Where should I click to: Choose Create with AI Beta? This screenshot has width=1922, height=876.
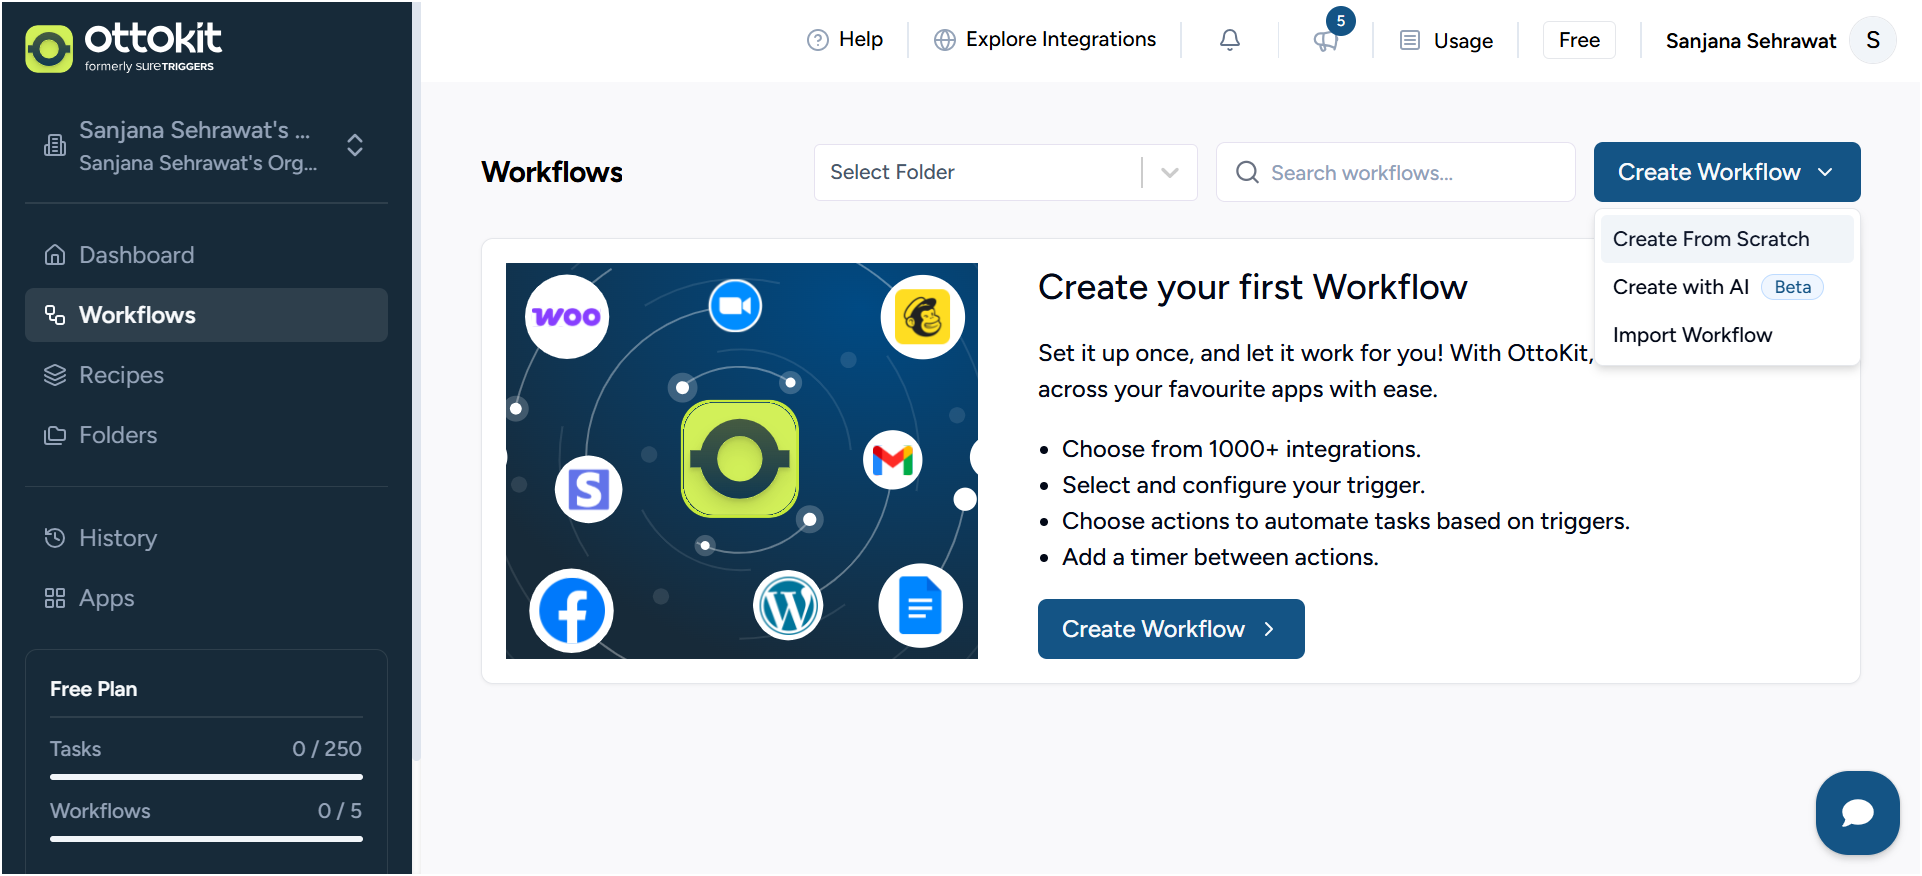pos(1727,287)
